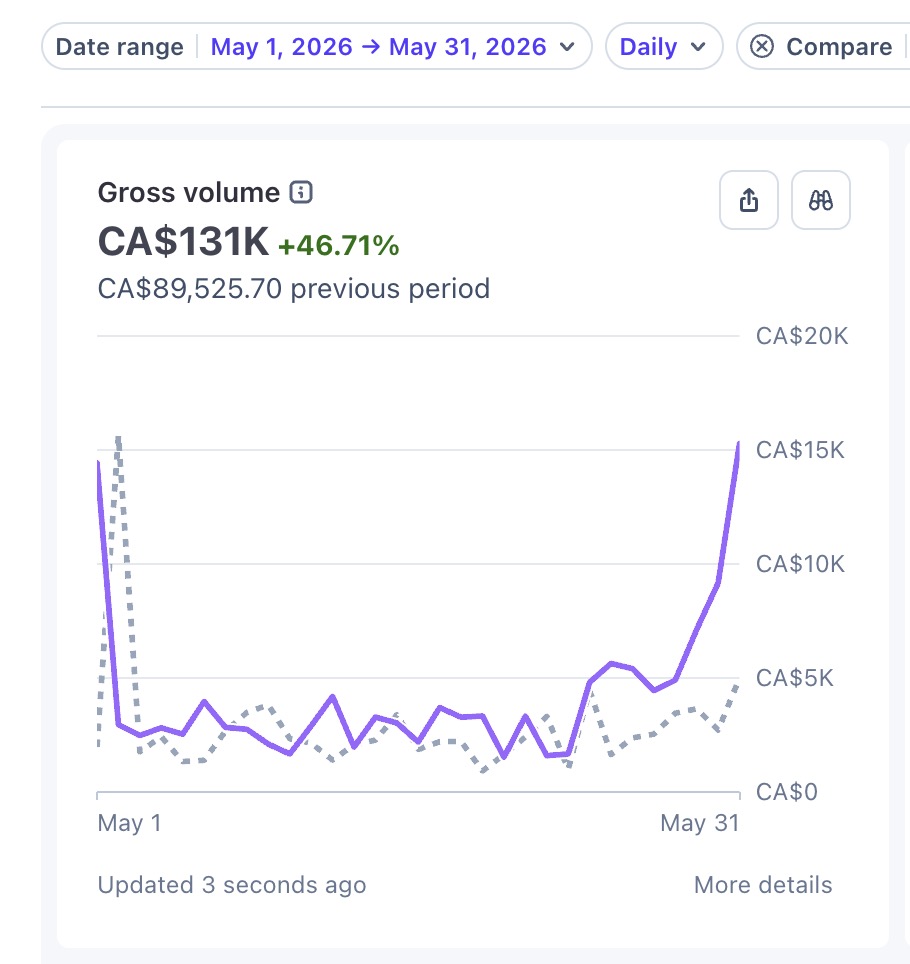Click the share/export icon button
910x964 pixels.
pos(748,200)
